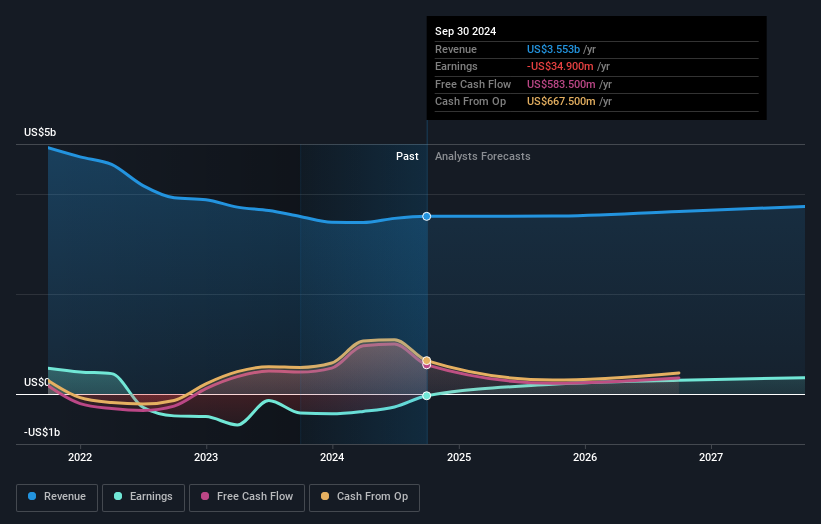821x524 pixels.
Task: Click the 'Free Cash Flow' row label in tooltip
Action: pos(473,84)
